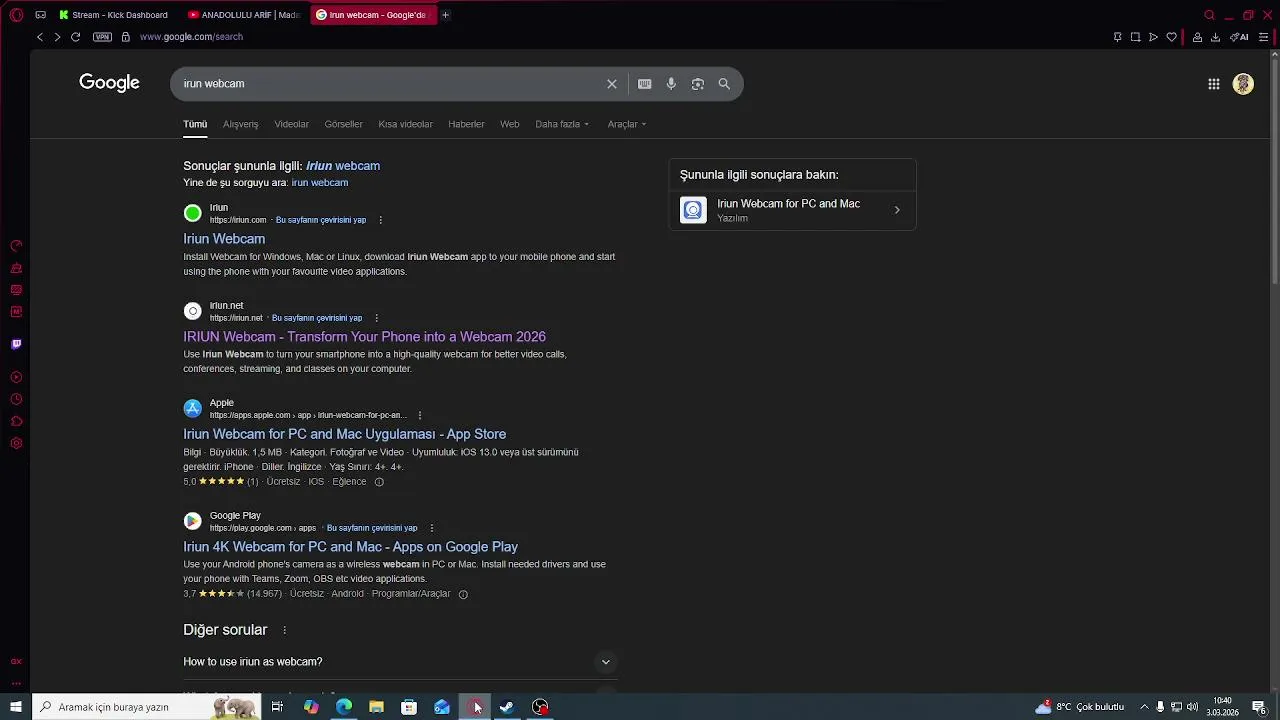Reload the Google search page

point(75,37)
